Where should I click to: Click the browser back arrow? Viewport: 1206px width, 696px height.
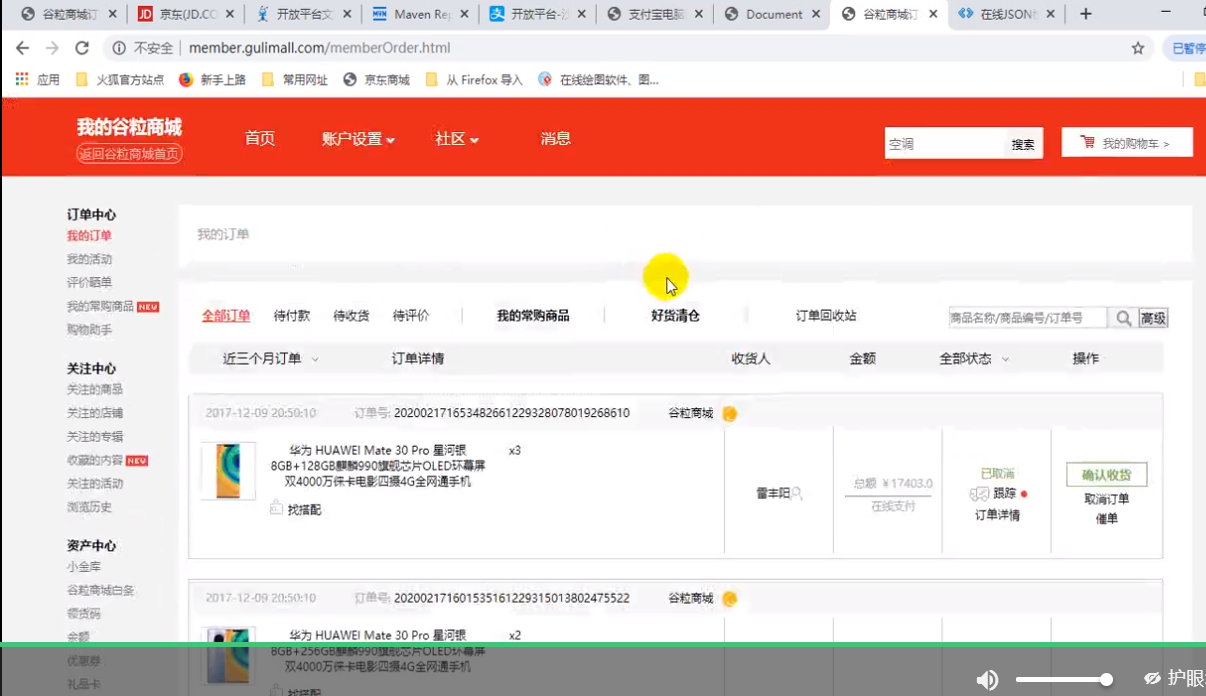tap(22, 48)
